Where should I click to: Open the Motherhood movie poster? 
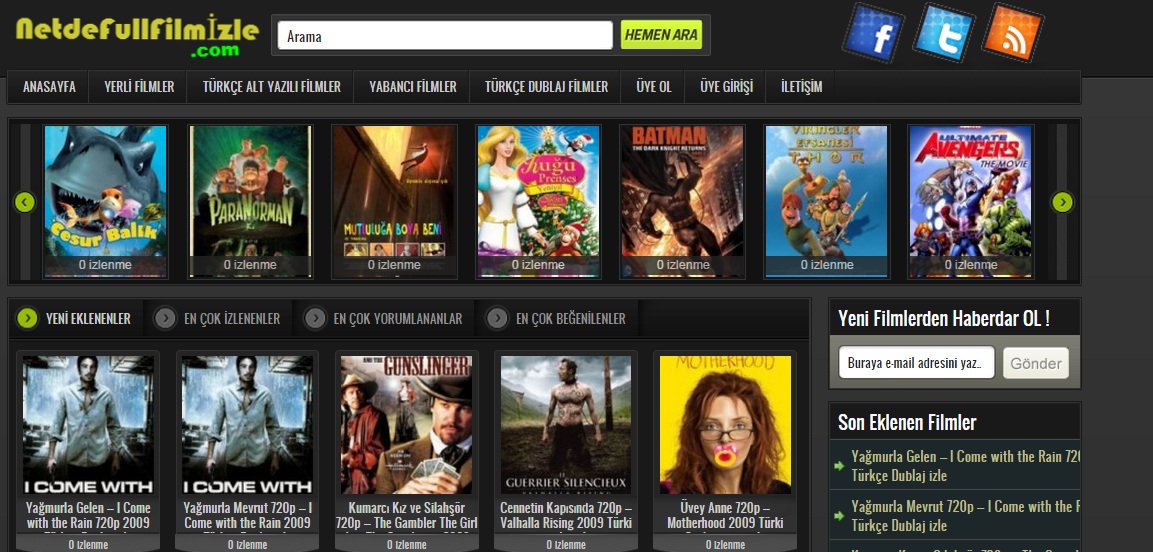point(725,425)
